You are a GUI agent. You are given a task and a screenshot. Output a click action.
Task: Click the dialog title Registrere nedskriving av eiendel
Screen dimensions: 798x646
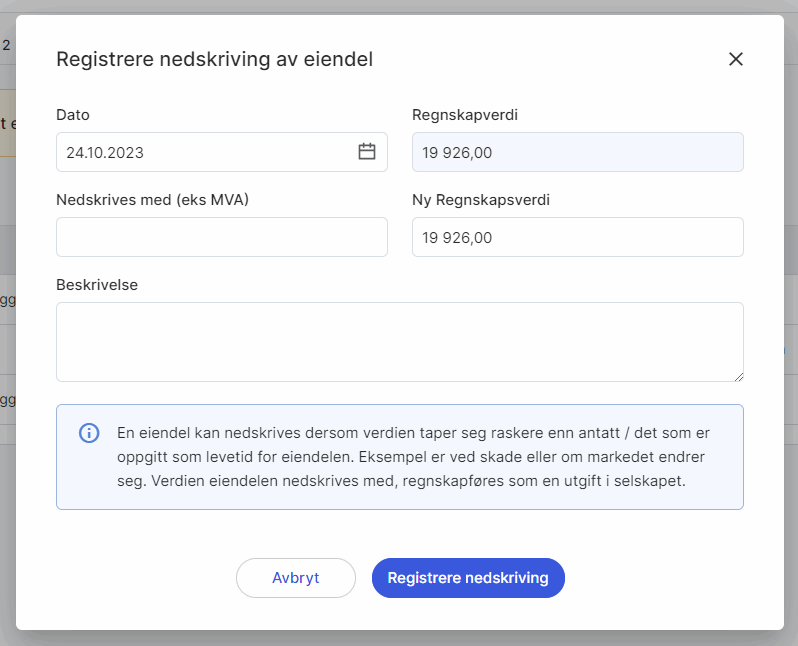coord(214,59)
